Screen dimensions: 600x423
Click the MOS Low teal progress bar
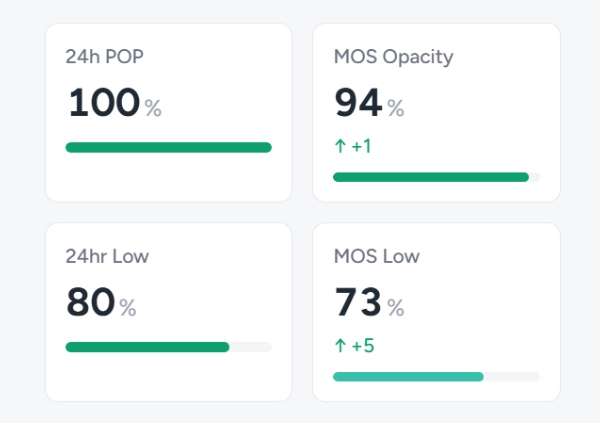436,377
